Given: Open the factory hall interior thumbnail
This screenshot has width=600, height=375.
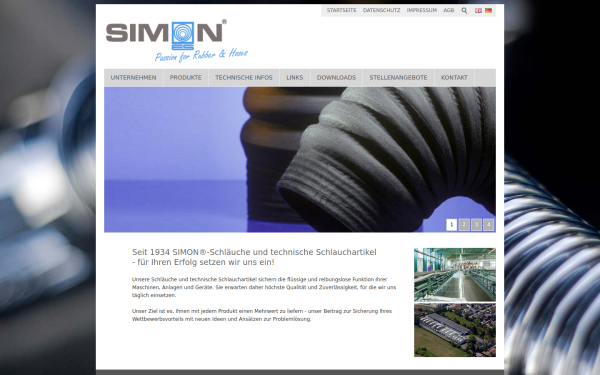Looking at the screenshot, I should 455,275.
